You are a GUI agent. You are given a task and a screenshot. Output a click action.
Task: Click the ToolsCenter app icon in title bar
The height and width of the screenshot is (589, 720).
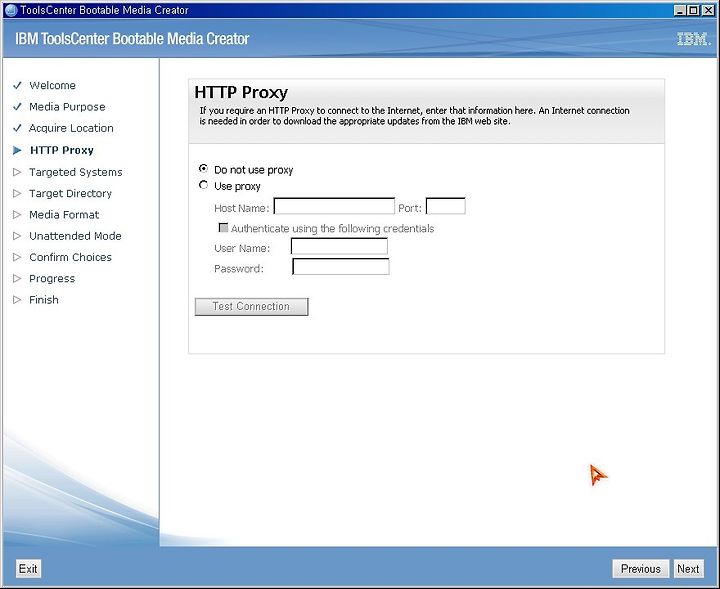click(x=10, y=10)
